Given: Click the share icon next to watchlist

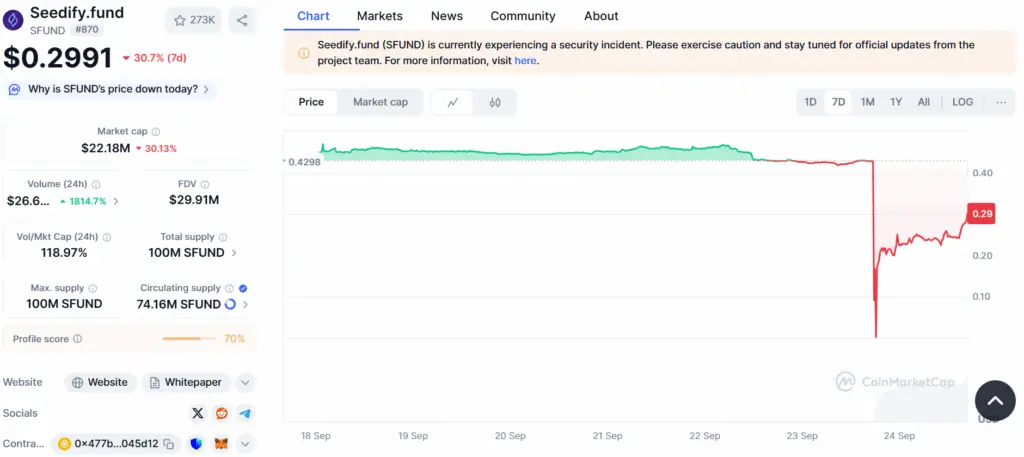Looking at the screenshot, I should [x=242, y=20].
